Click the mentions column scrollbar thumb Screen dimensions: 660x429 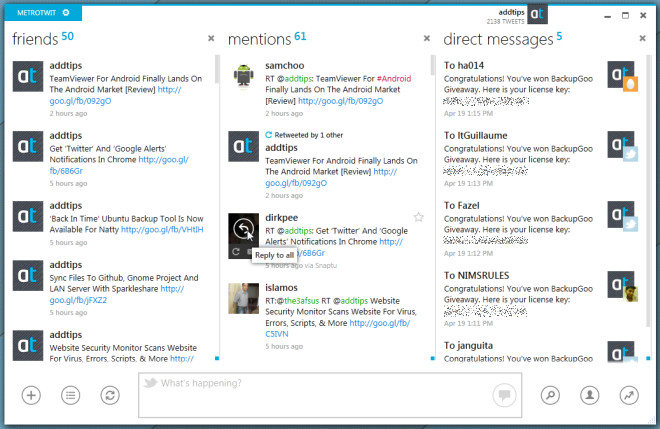[x=433, y=65]
